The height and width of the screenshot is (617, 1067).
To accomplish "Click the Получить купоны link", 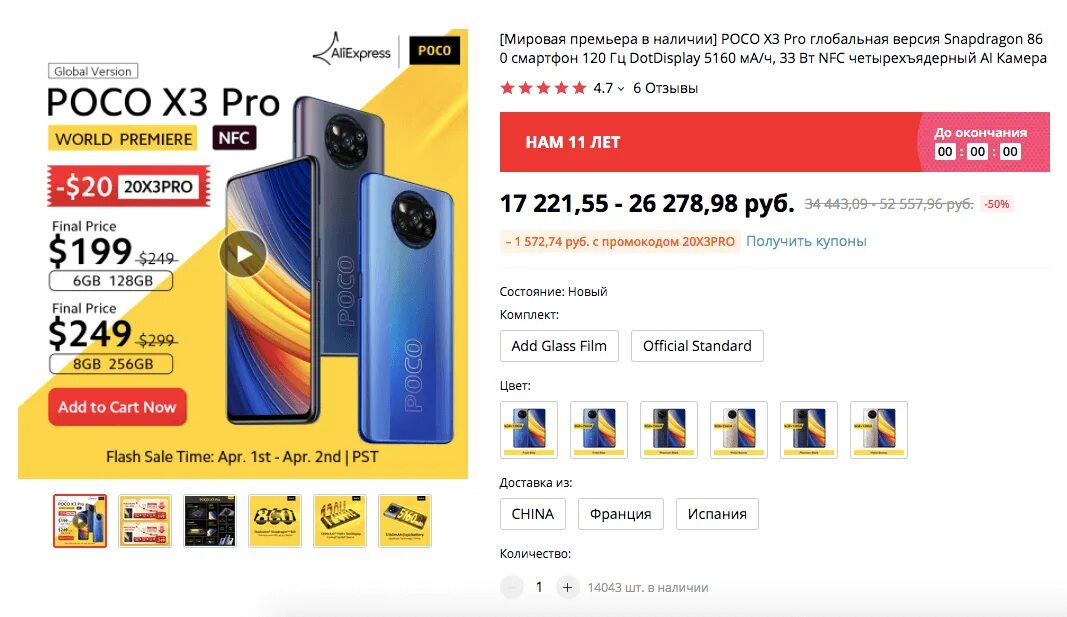I will coord(806,241).
